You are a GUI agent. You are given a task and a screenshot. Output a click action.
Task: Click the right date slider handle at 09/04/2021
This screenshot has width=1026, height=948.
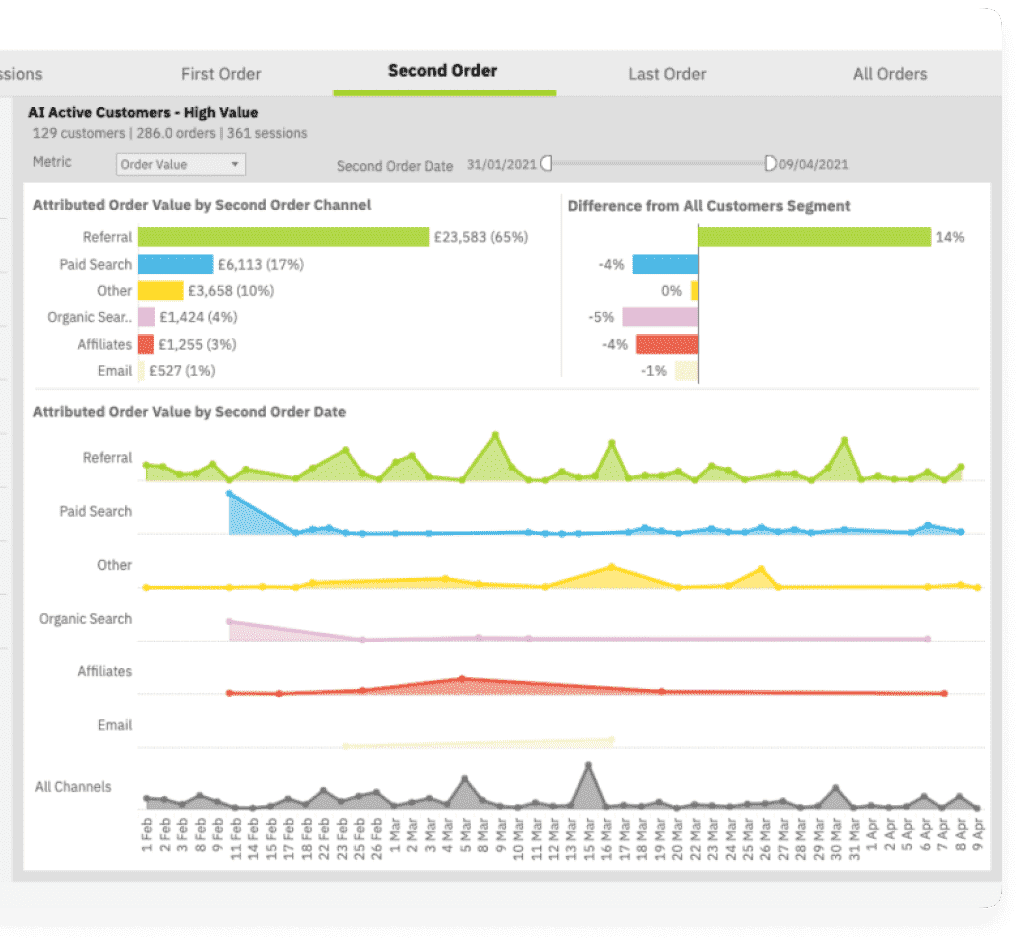[x=770, y=163]
